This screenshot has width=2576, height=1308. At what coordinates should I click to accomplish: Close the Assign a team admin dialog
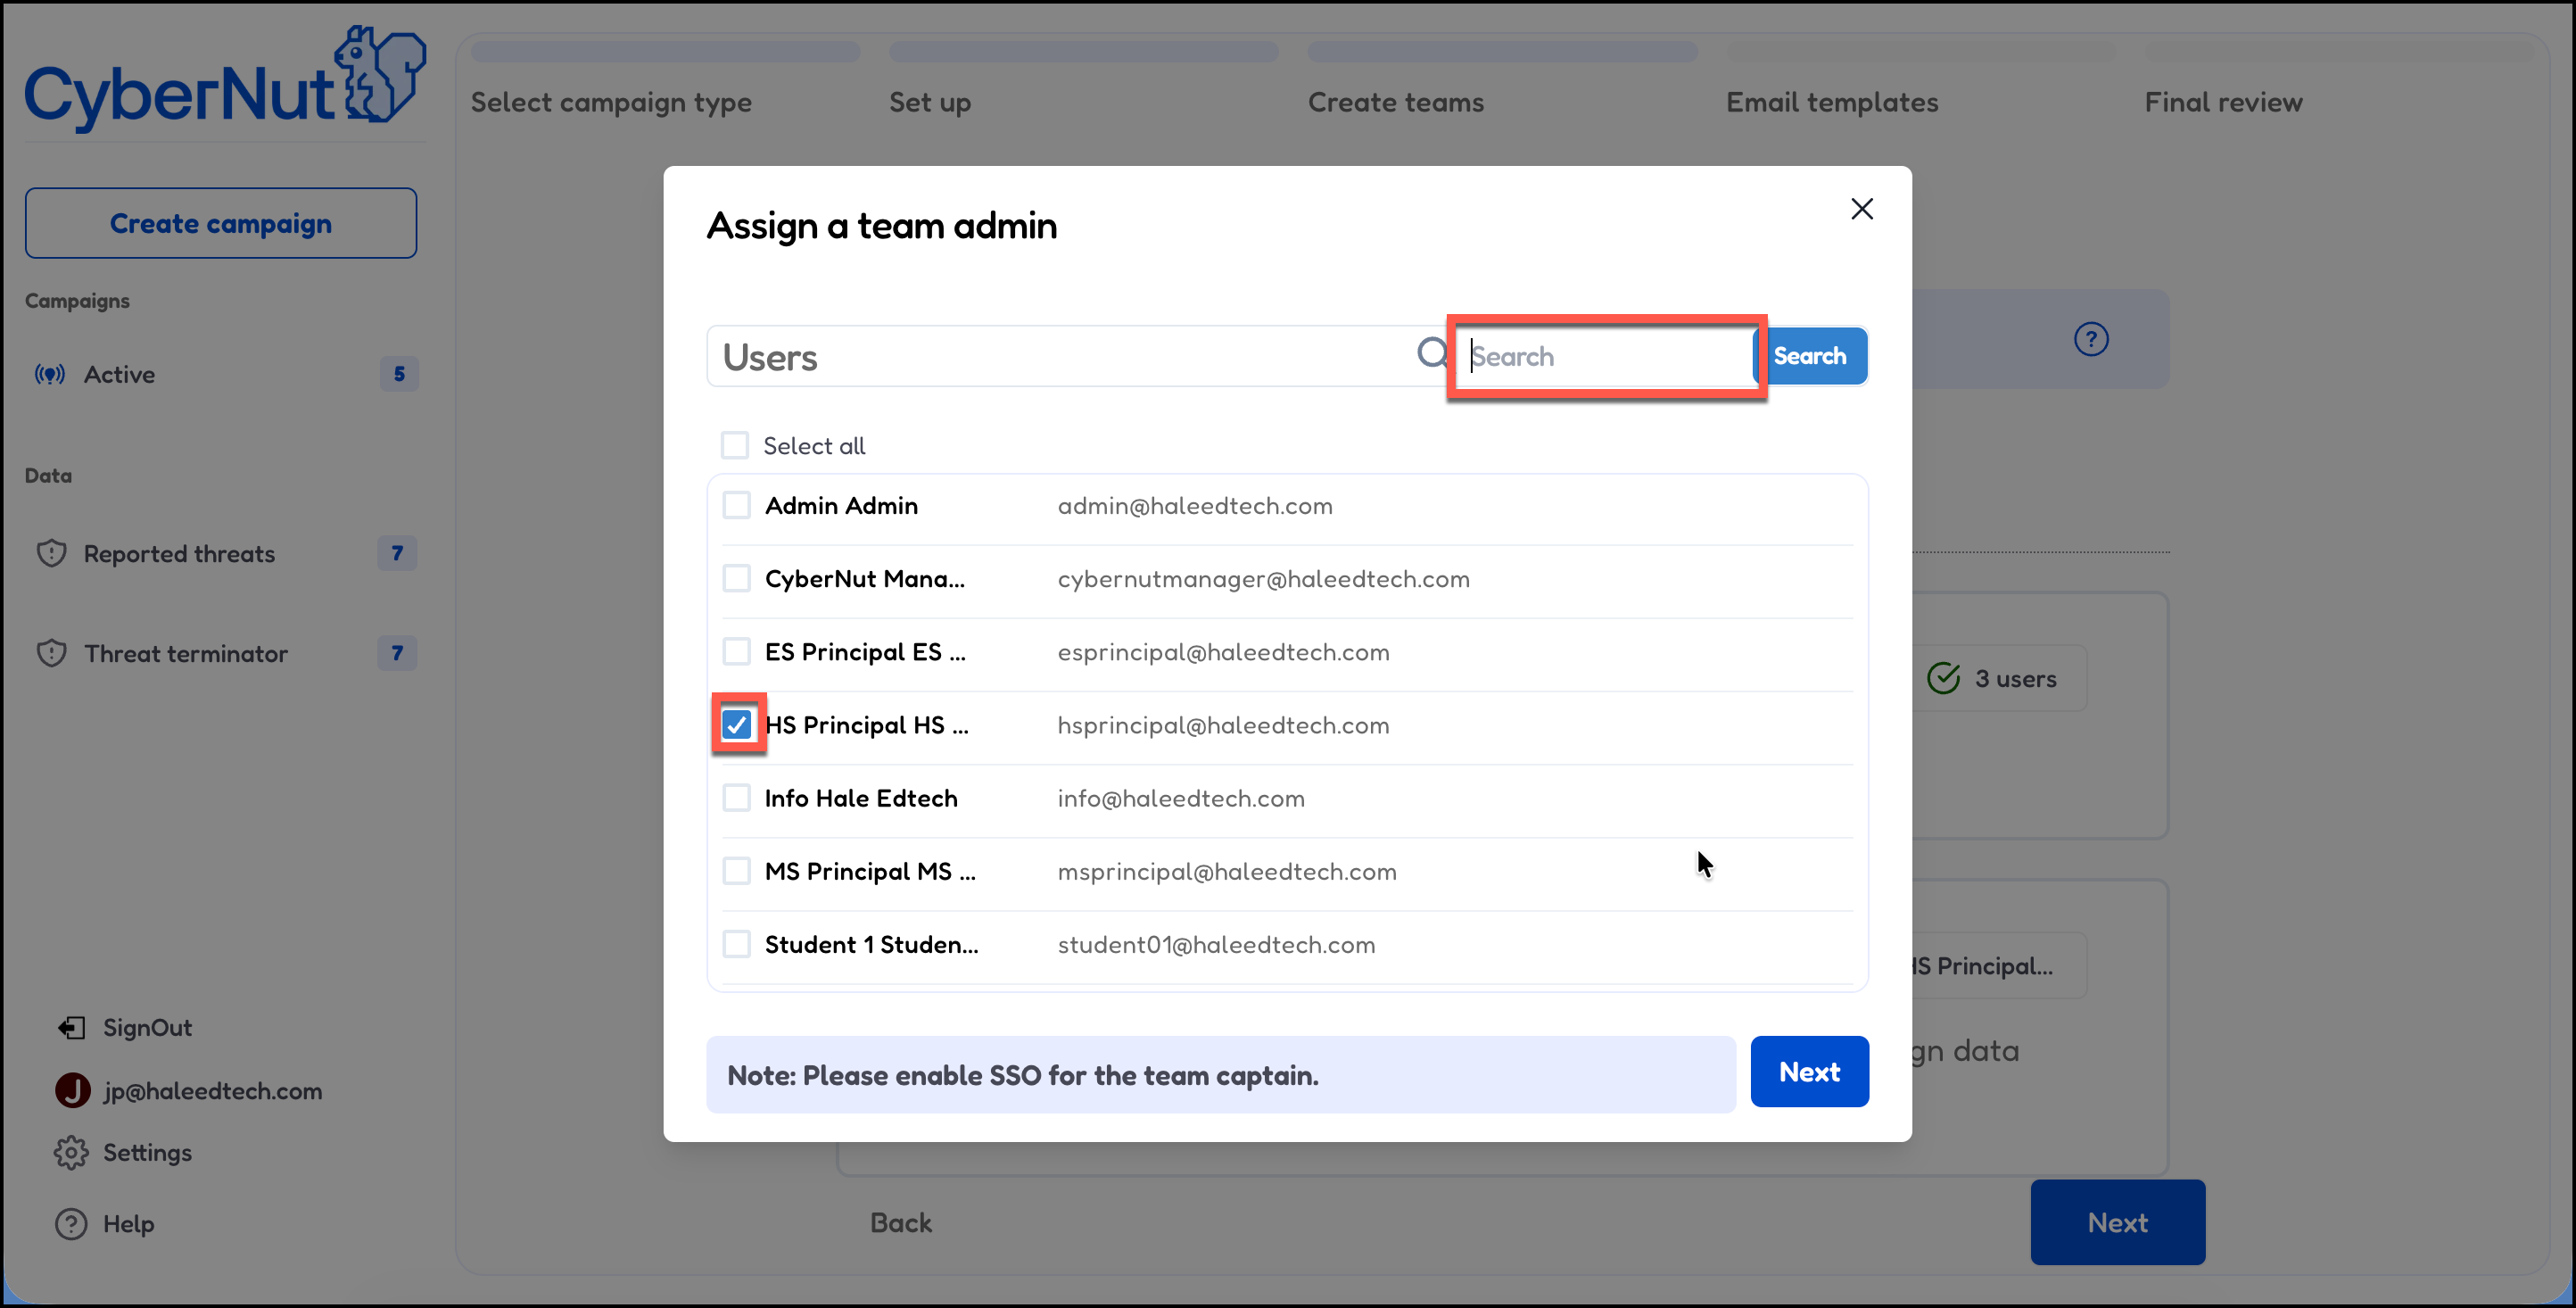tap(1861, 209)
